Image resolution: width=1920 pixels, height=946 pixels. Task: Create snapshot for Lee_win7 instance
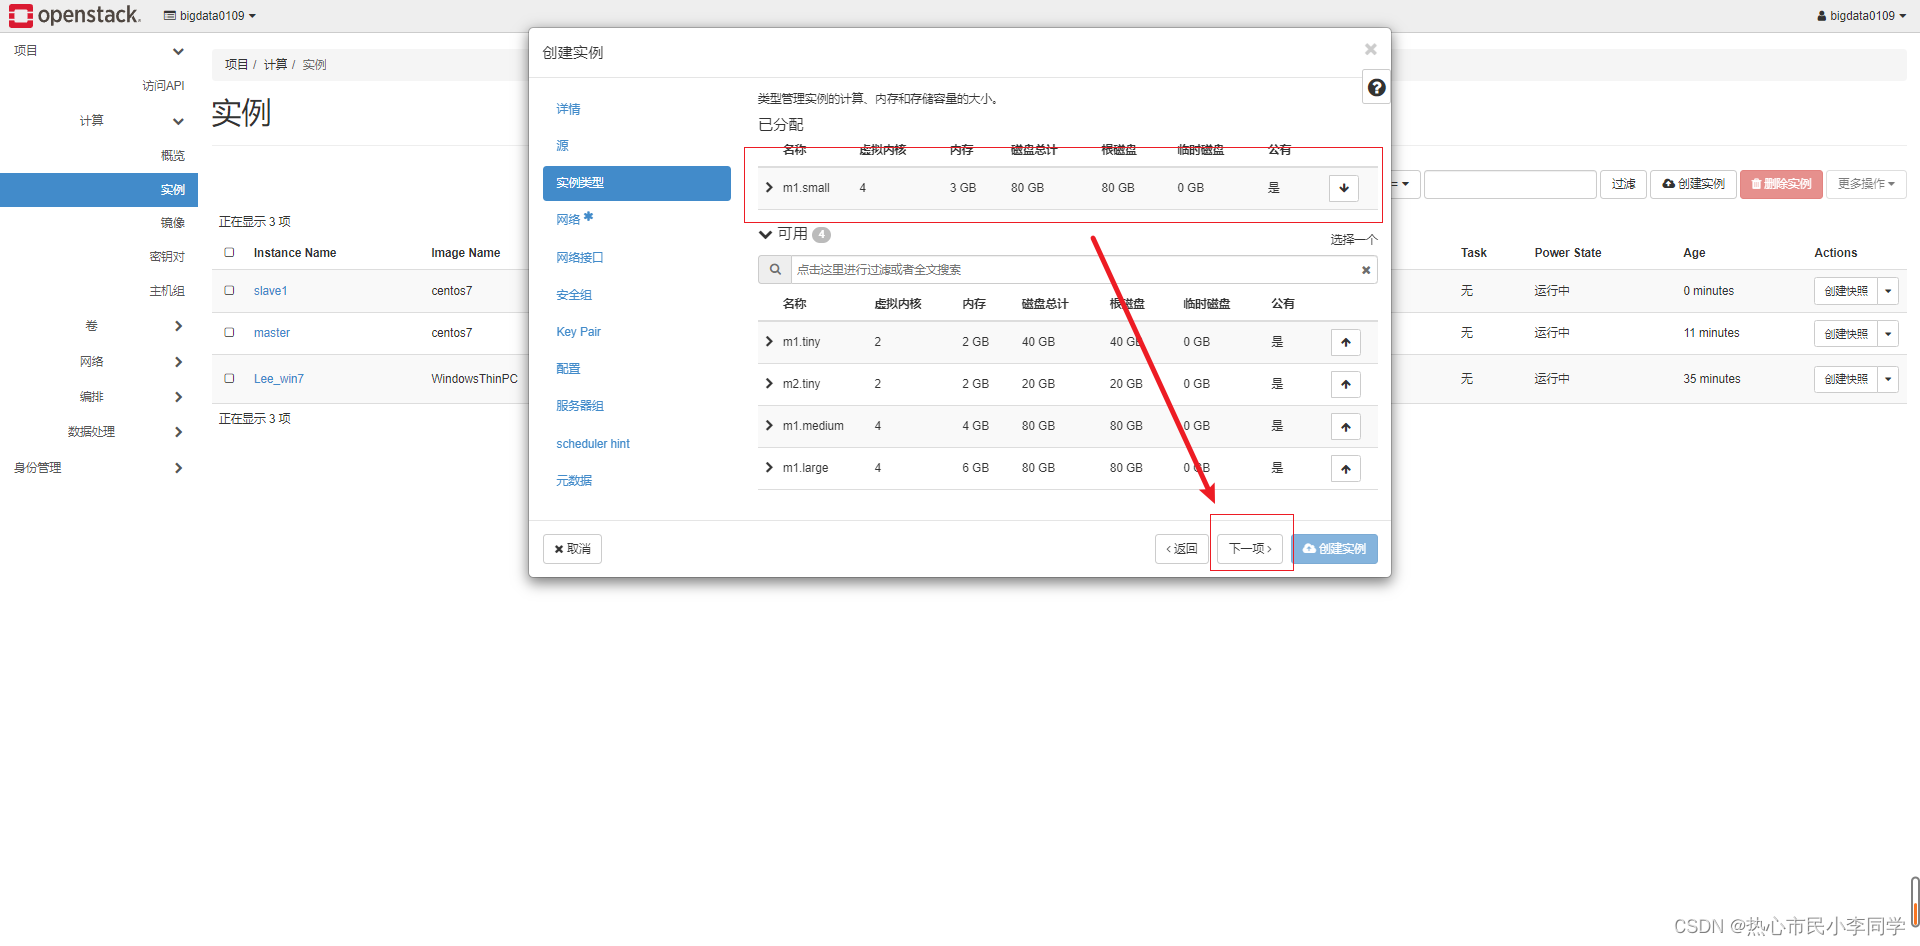pyautogui.click(x=1846, y=379)
